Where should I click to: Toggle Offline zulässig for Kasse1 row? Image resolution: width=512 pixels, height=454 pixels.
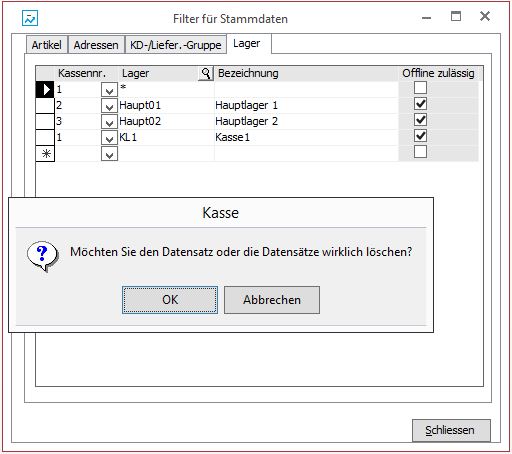pyautogui.click(x=420, y=136)
